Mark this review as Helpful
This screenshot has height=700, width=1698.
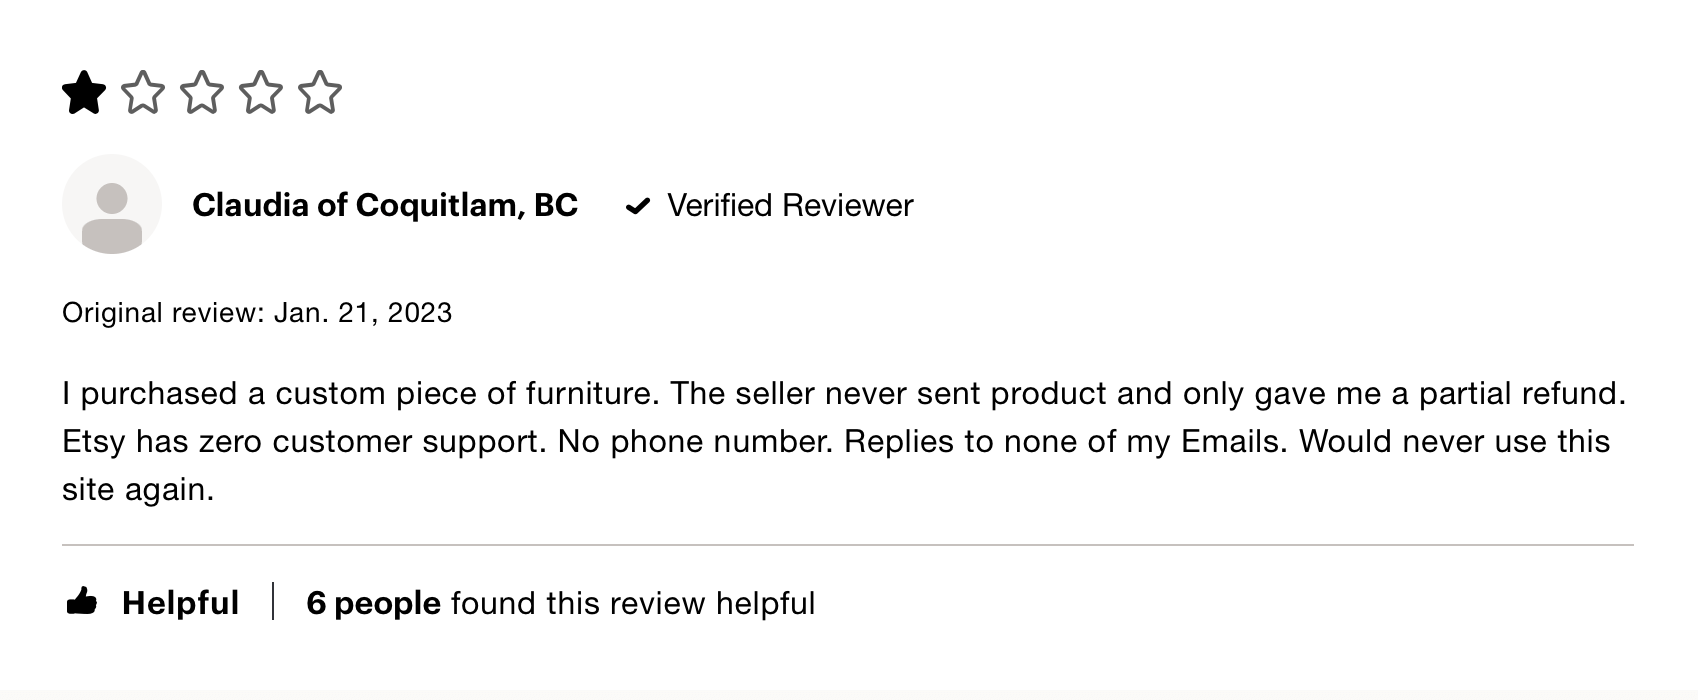click(x=179, y=601)
